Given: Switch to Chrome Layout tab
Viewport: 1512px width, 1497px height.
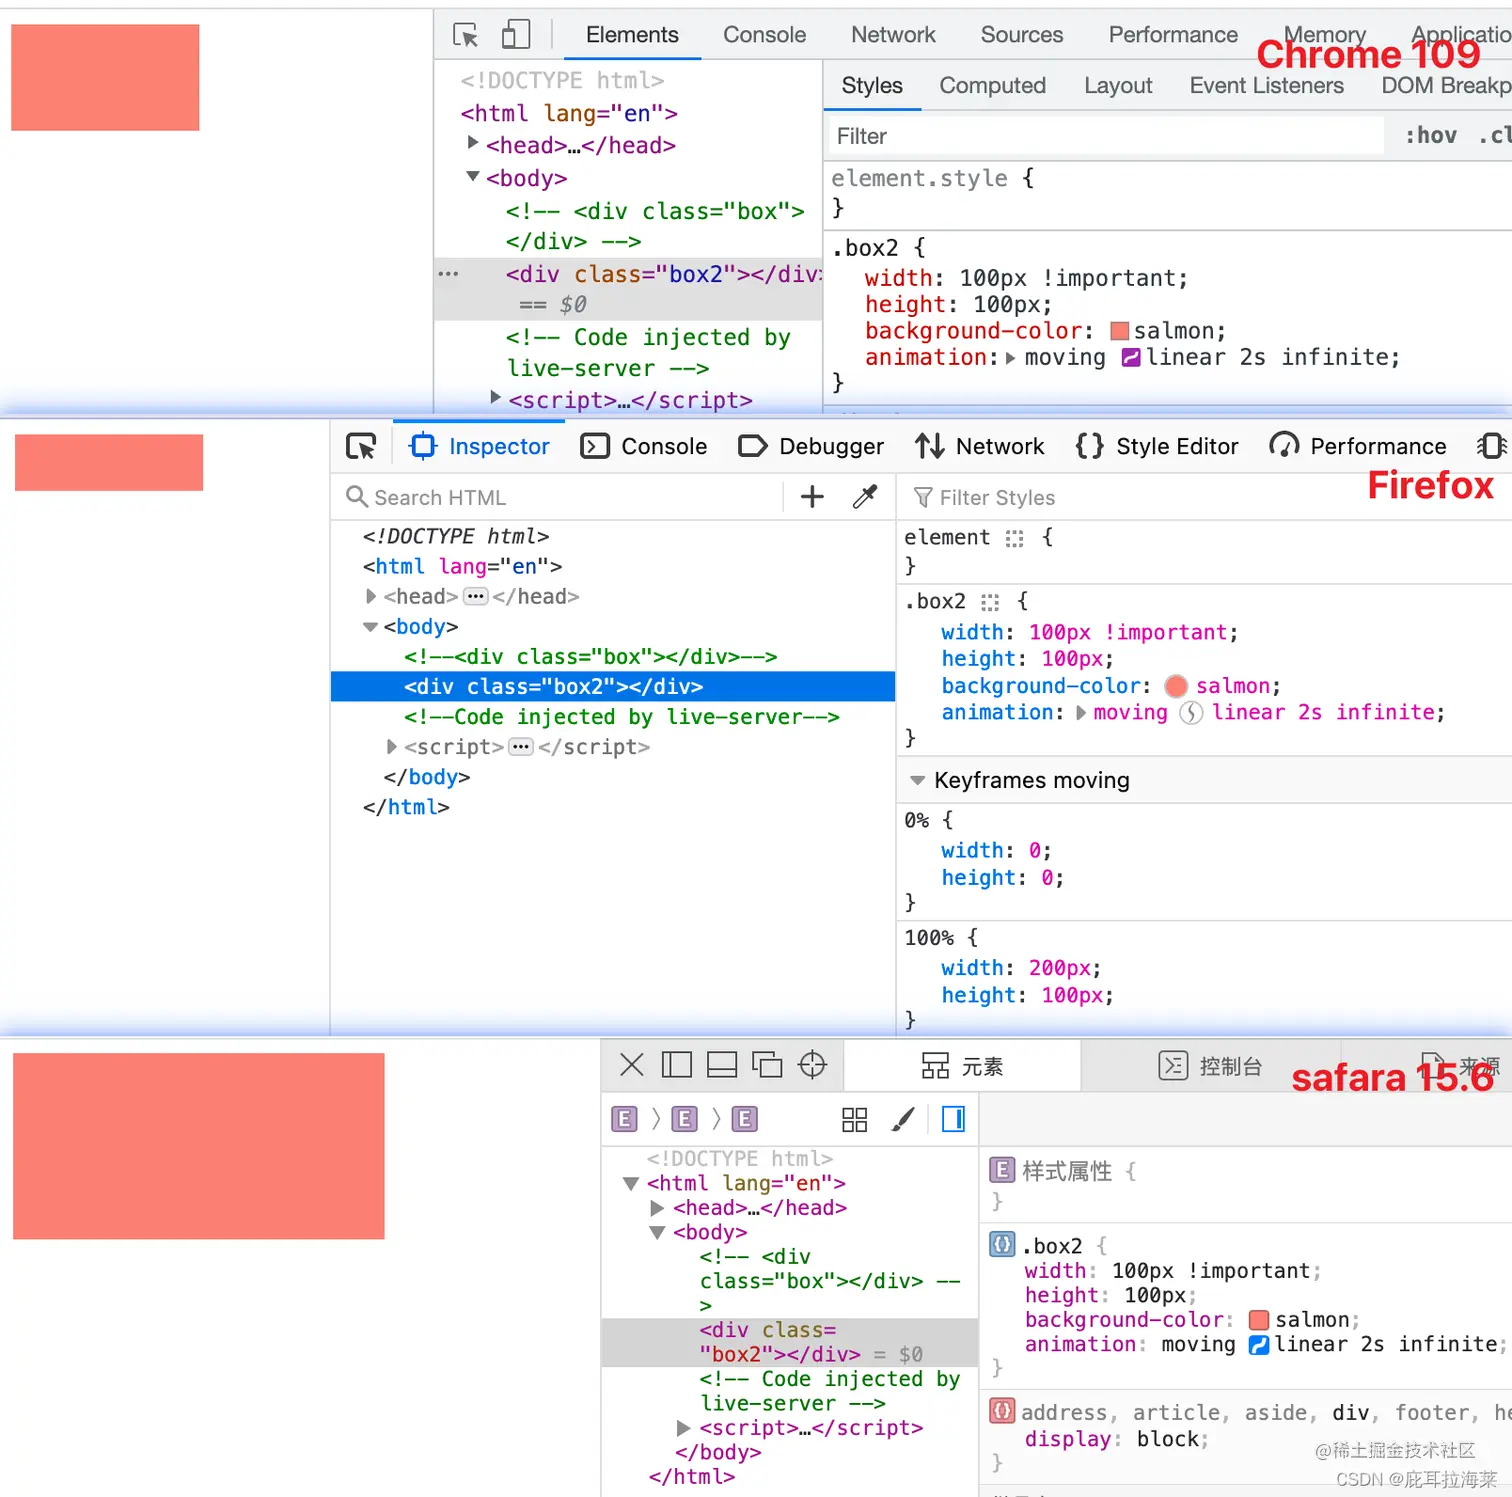Looking at the screenshot, I should tap(1118, 86).
